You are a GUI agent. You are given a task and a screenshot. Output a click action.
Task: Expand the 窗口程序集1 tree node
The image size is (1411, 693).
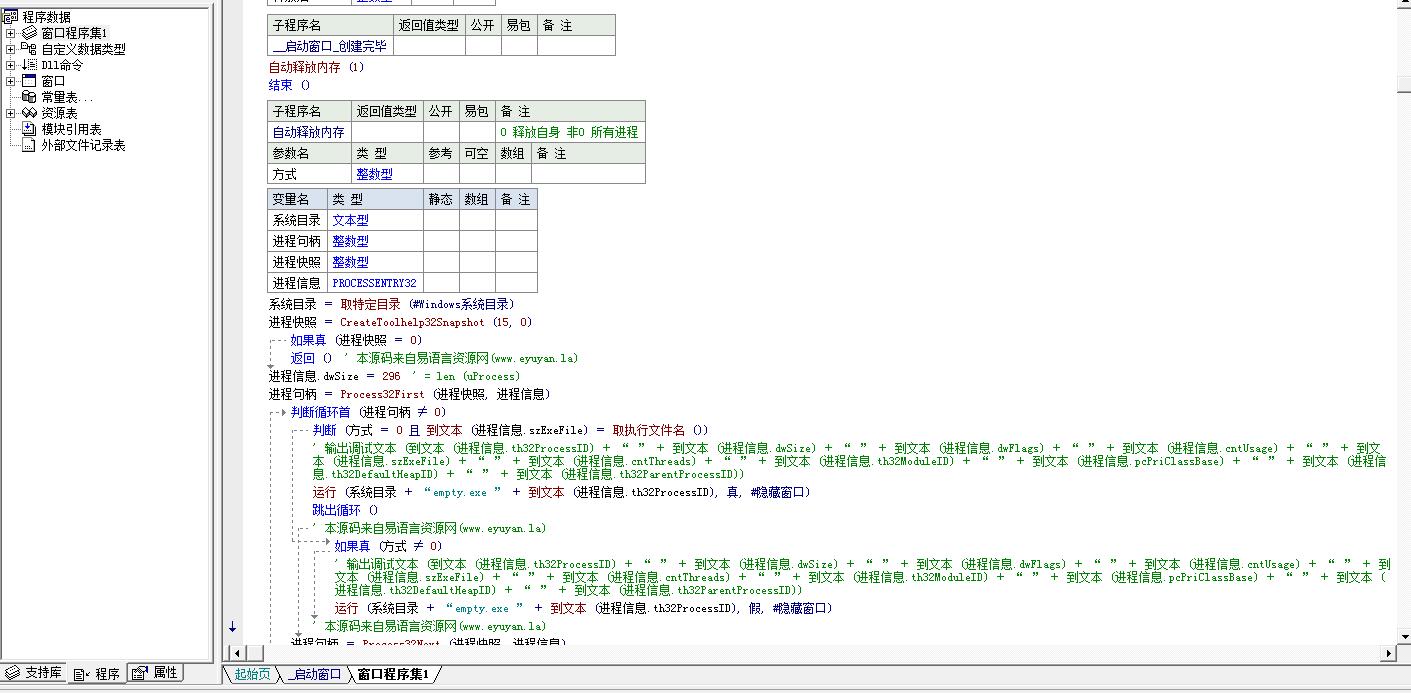(x=11, y=33)
